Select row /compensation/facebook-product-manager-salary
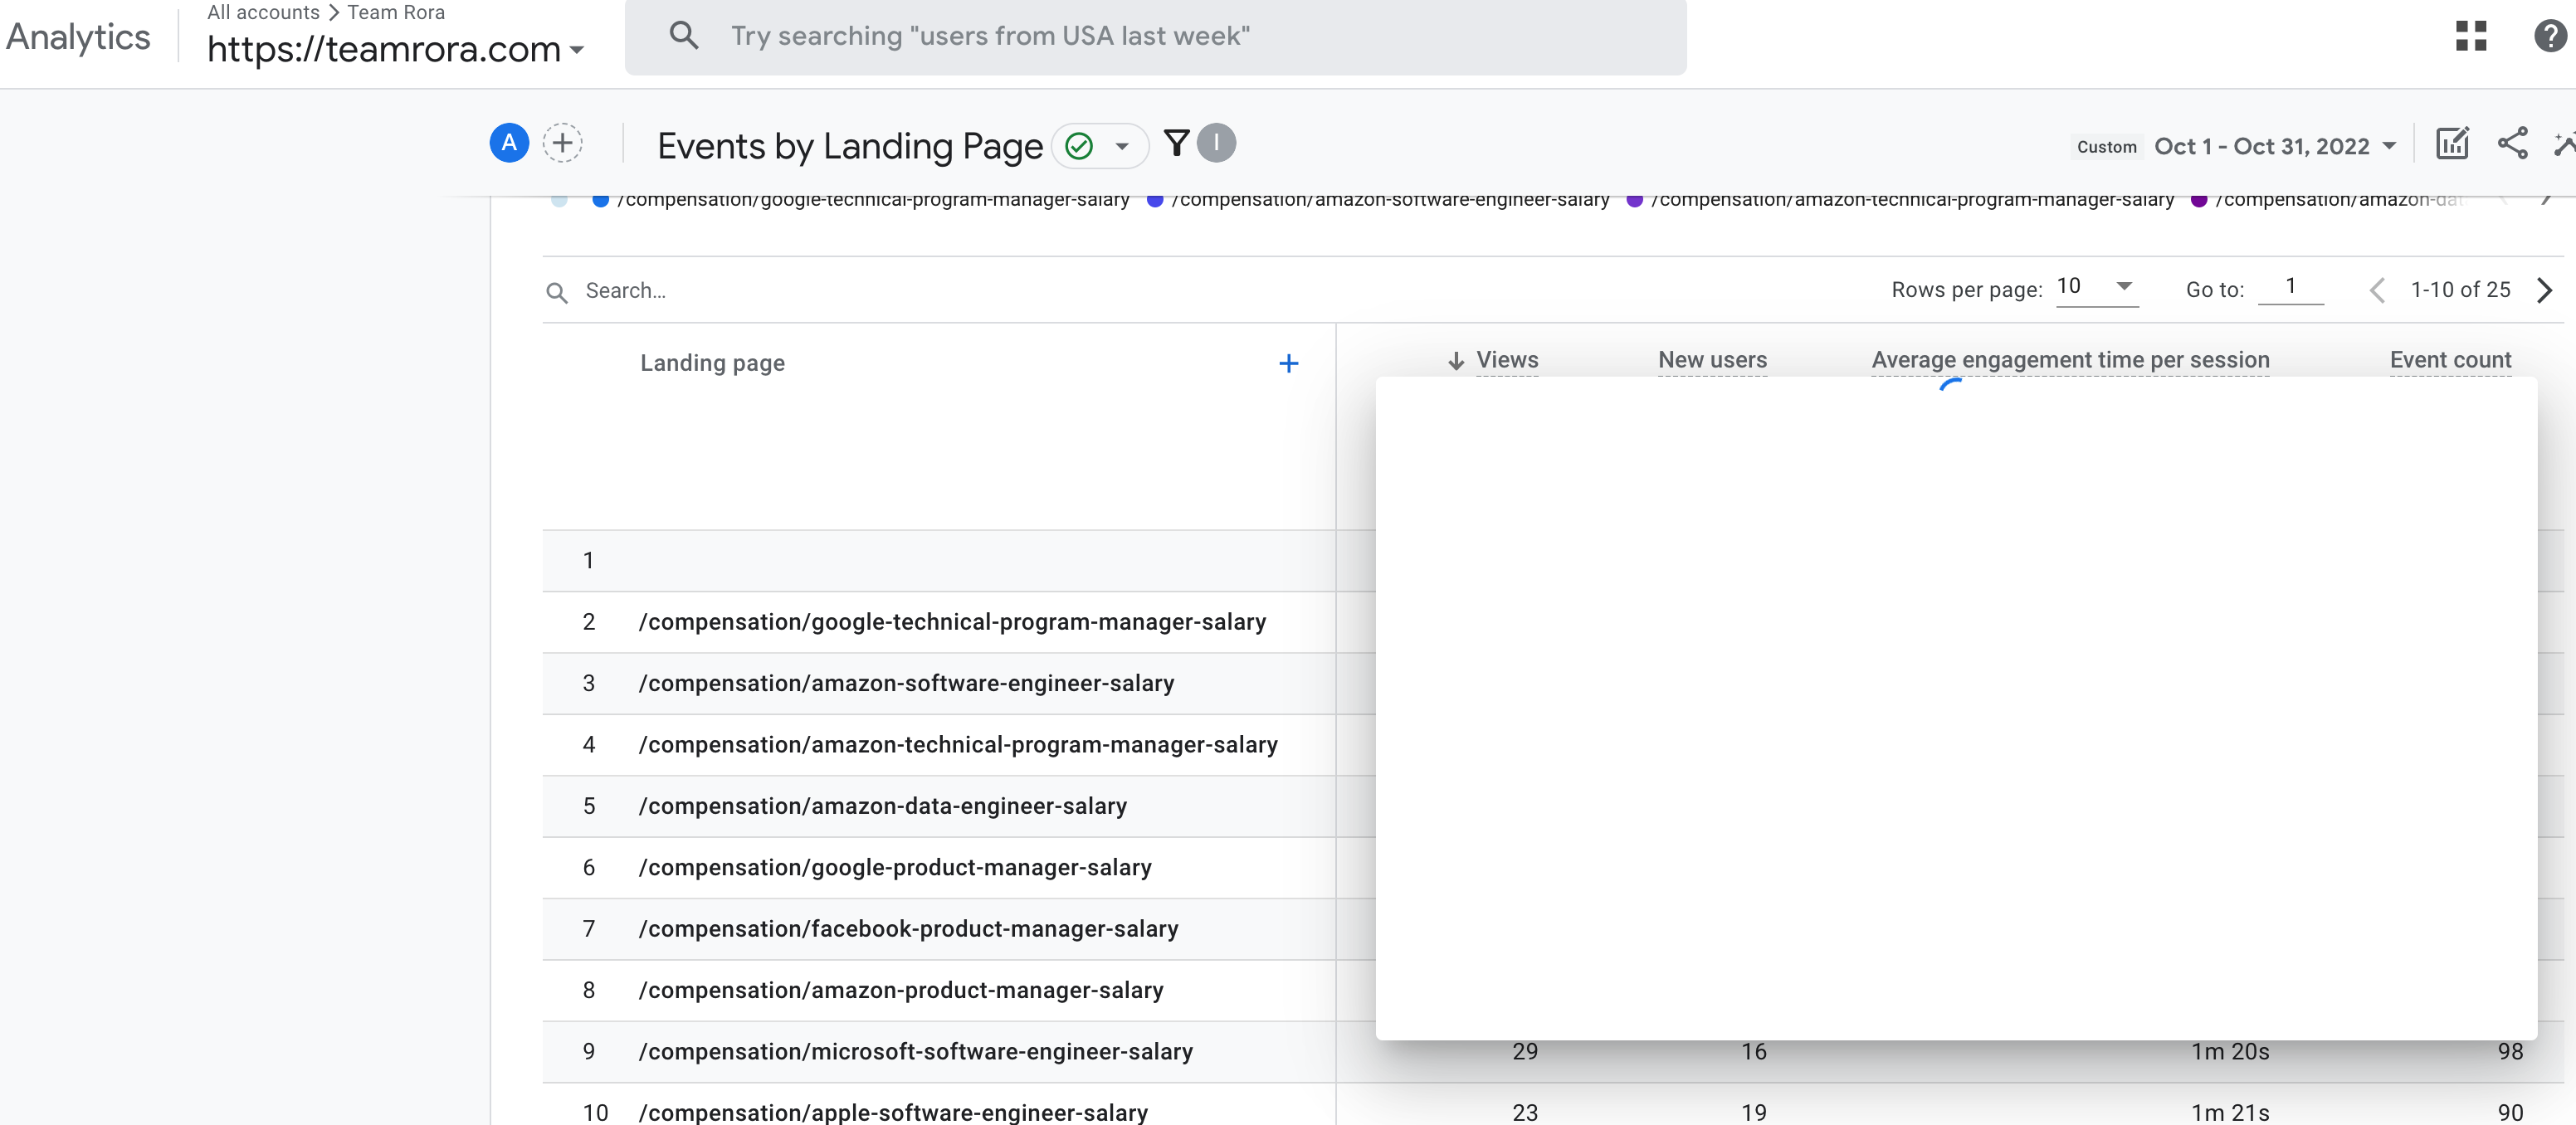Image resolution: width=2576 pixels, height=1125 pixels. click(908, 929)
